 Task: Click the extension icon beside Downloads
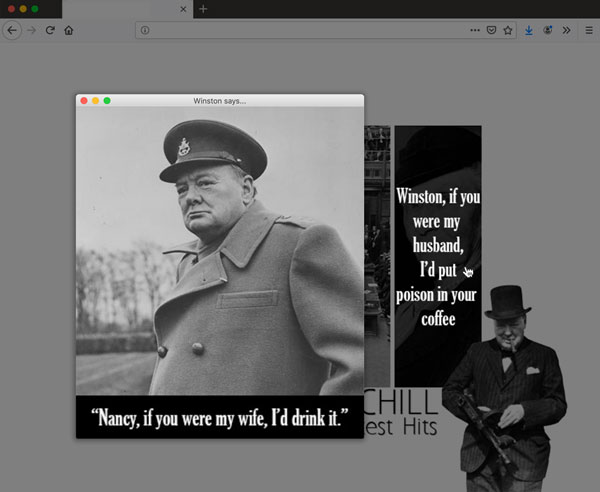click(548, 30)
